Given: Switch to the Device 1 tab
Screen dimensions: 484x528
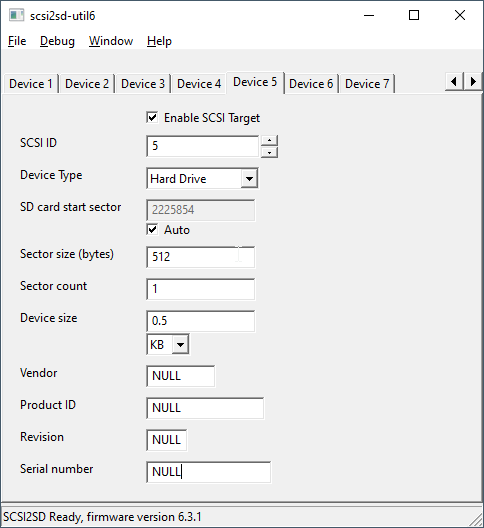Looking at the screenshot, I should pyautogui.click(x=31, y=84).
